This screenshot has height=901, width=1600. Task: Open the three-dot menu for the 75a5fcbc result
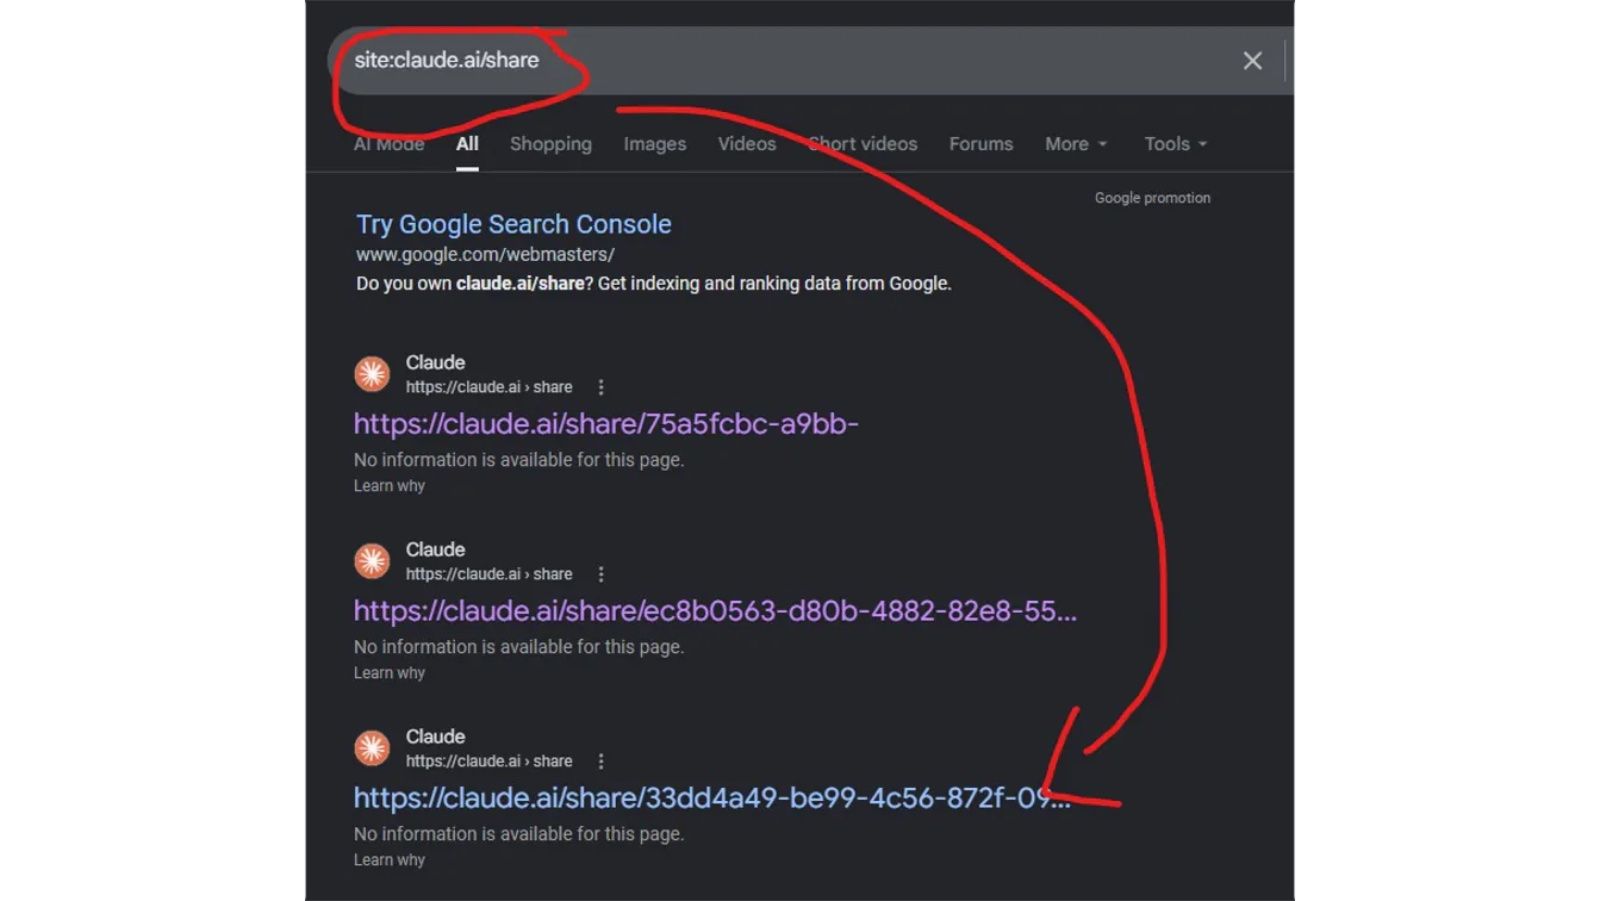pos(601,387)
